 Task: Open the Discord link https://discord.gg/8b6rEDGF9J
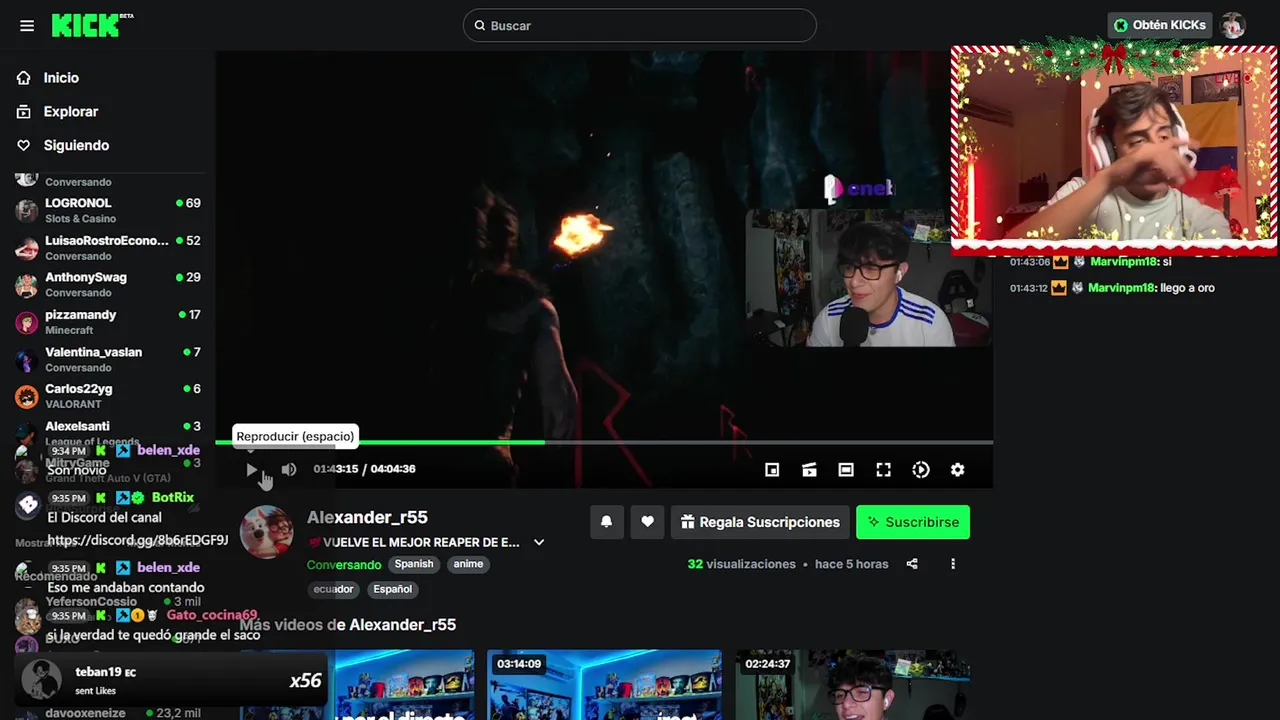coord(138,541)
